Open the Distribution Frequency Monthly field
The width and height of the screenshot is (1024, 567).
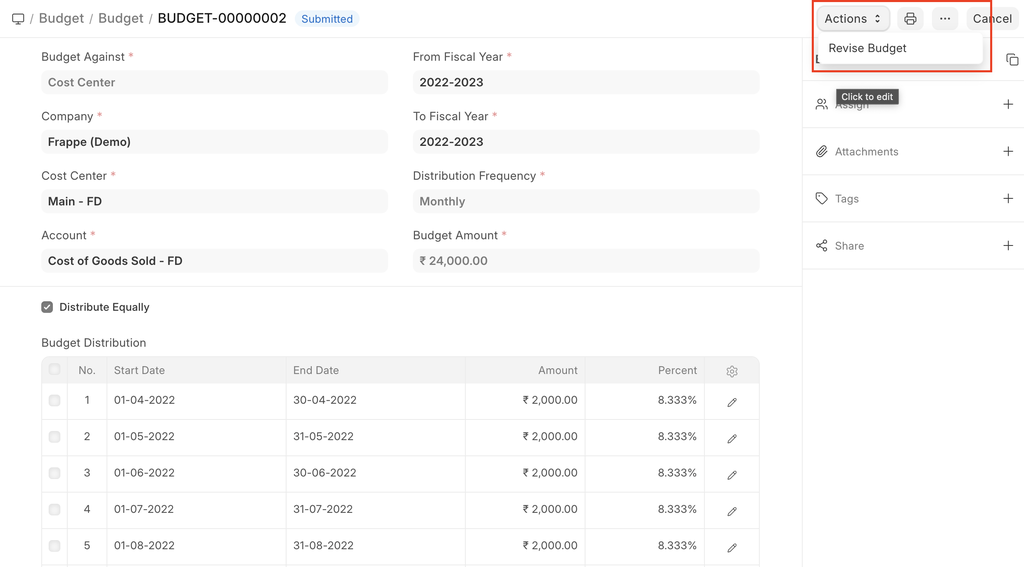point(585,201)
